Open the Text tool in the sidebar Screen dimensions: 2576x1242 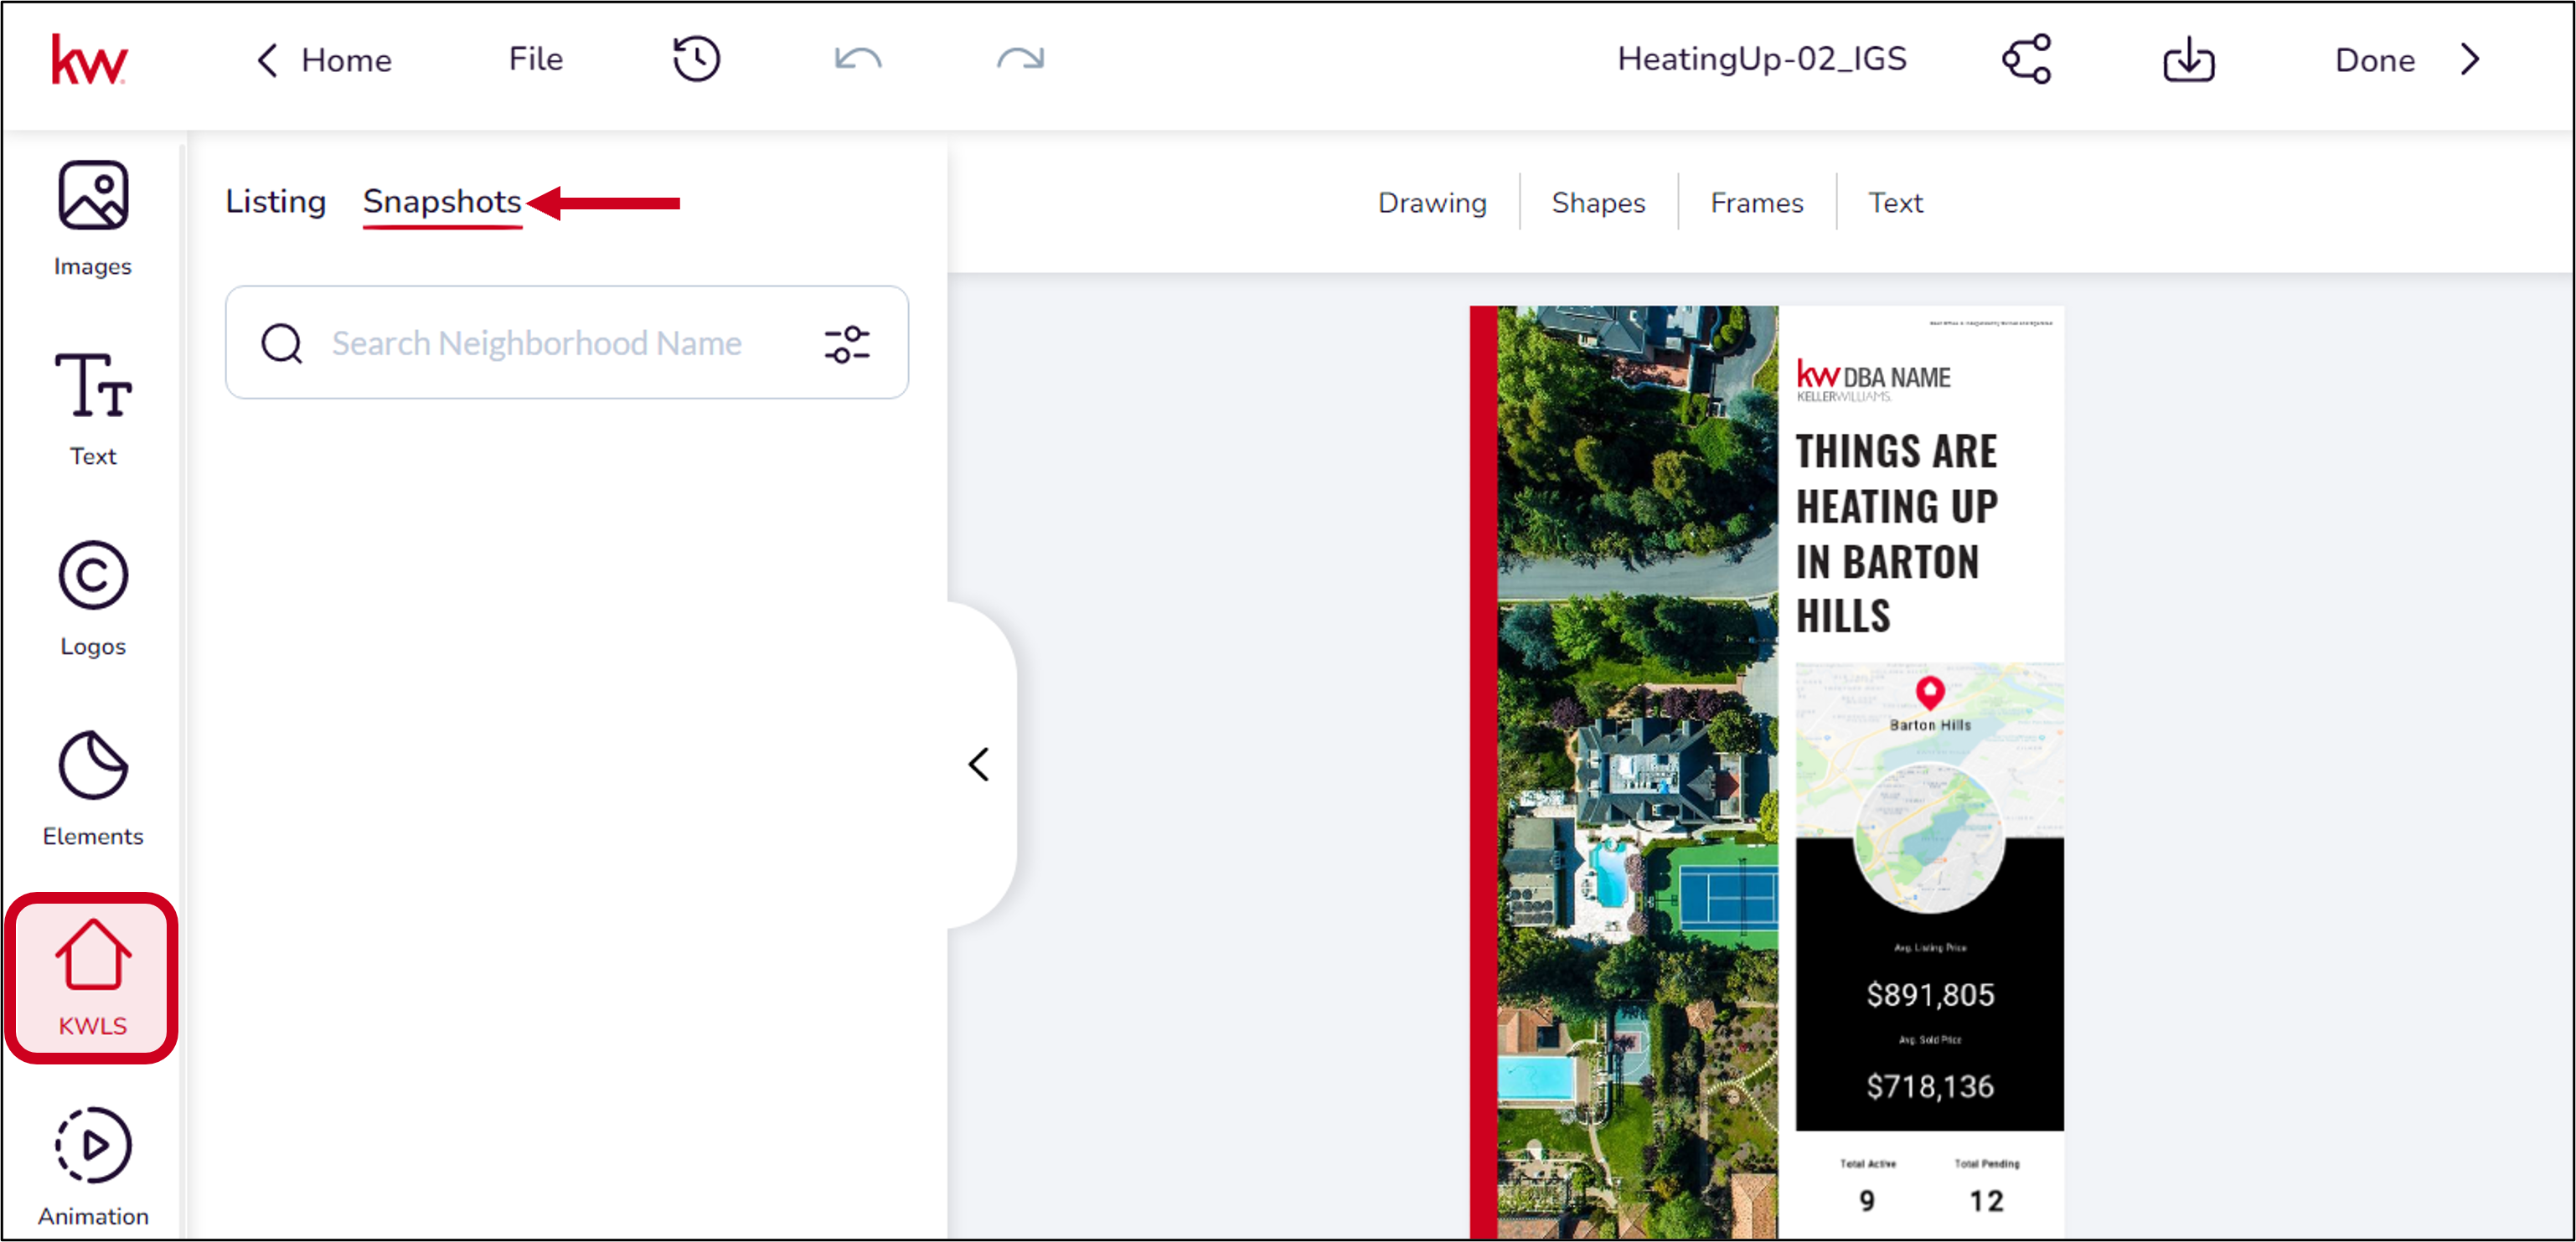coord(92,409)
